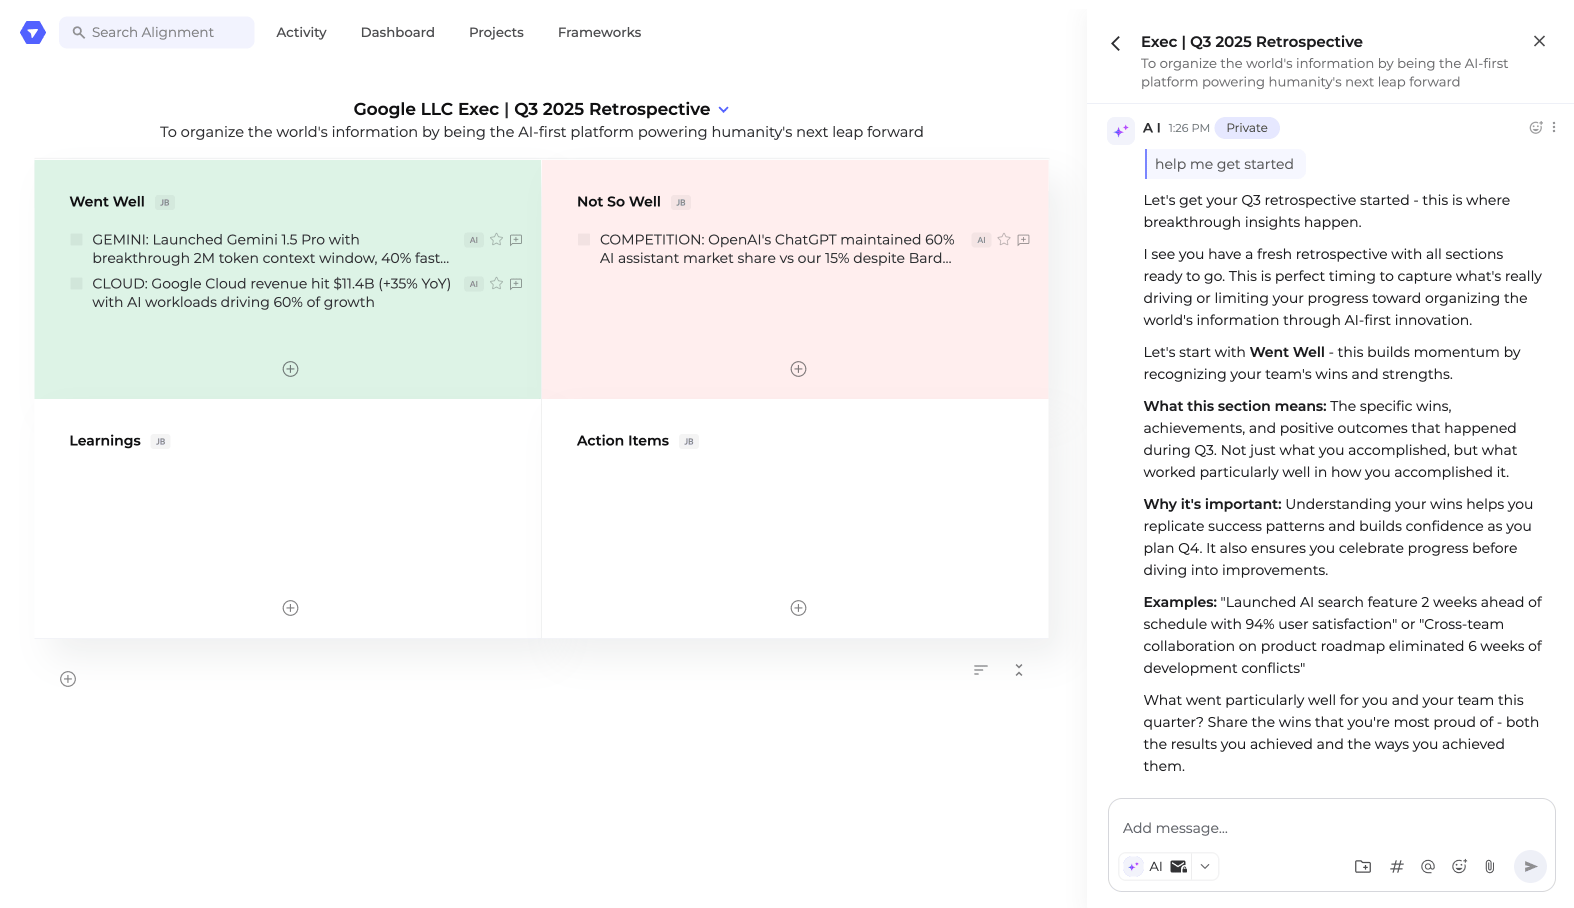Star the CLOUD revenue item
The image size is (1574, 908).
496,284
